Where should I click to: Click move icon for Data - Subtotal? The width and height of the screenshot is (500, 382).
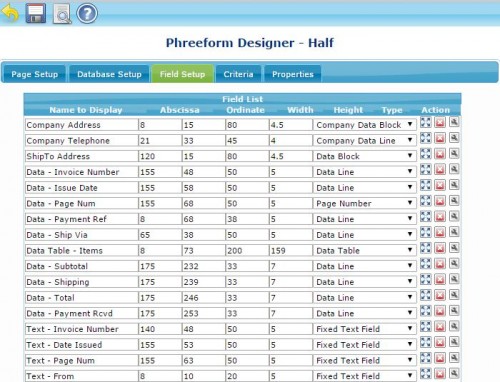(x=426, y=264)
